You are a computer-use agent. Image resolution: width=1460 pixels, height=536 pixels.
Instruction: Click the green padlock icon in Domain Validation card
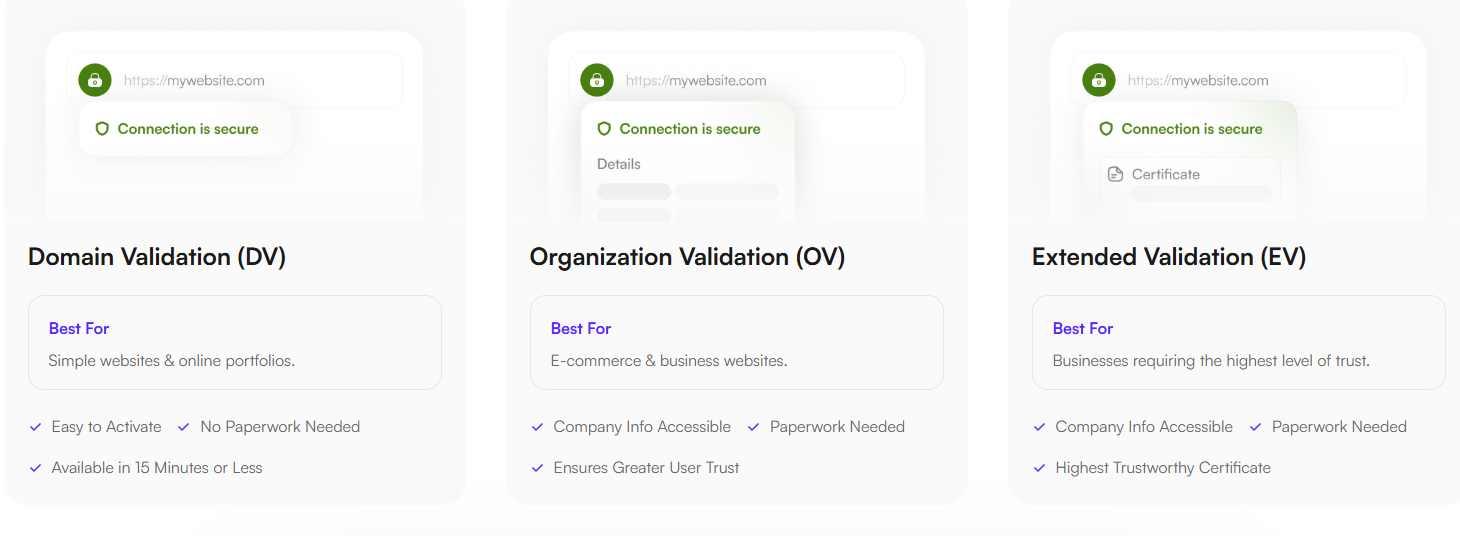click(95, 80)
